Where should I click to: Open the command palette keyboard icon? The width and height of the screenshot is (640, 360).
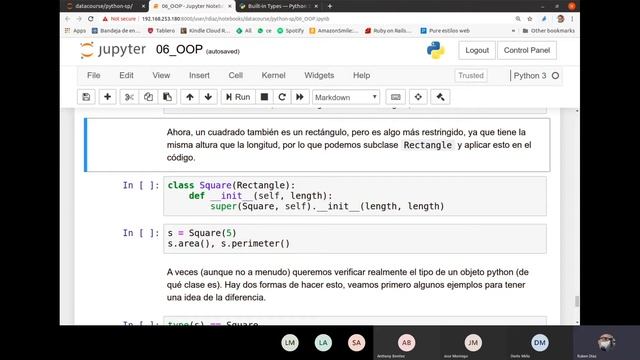tap(396, 97)
